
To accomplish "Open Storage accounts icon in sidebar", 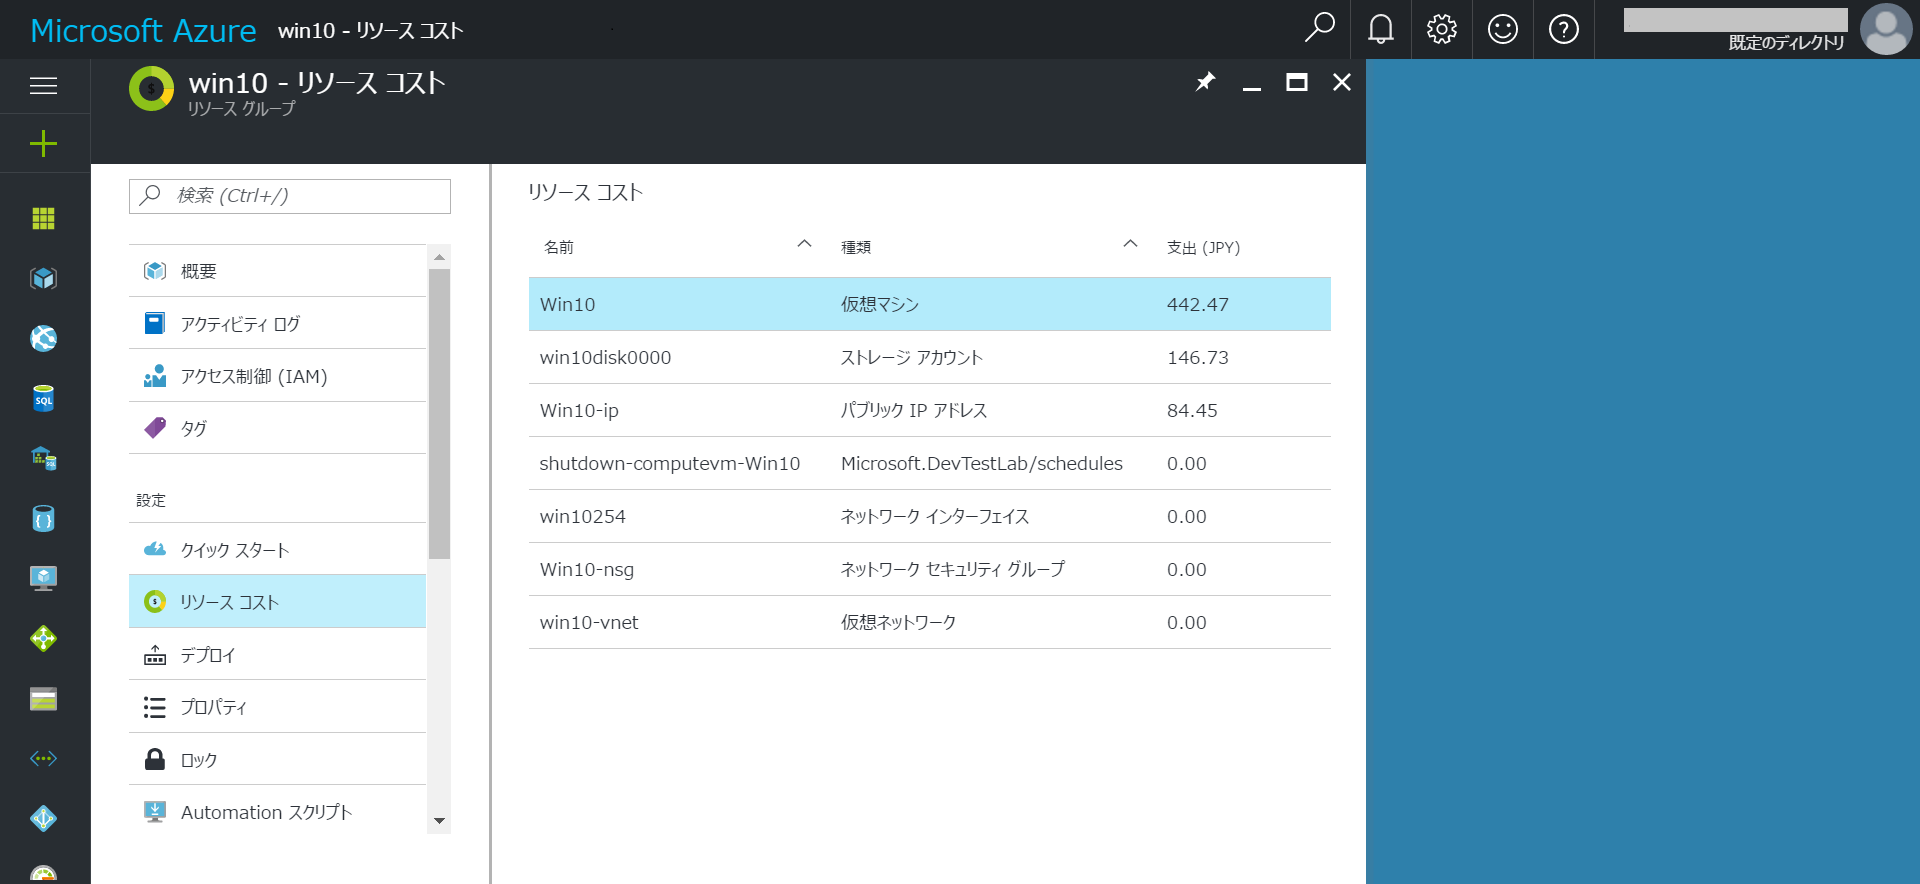I will pos(43,698).
